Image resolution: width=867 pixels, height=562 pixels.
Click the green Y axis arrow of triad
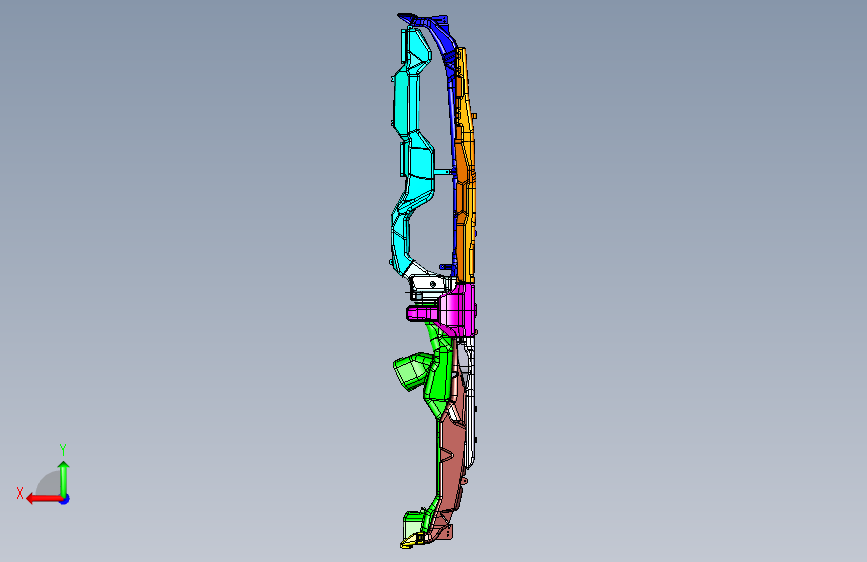[64, 478]
